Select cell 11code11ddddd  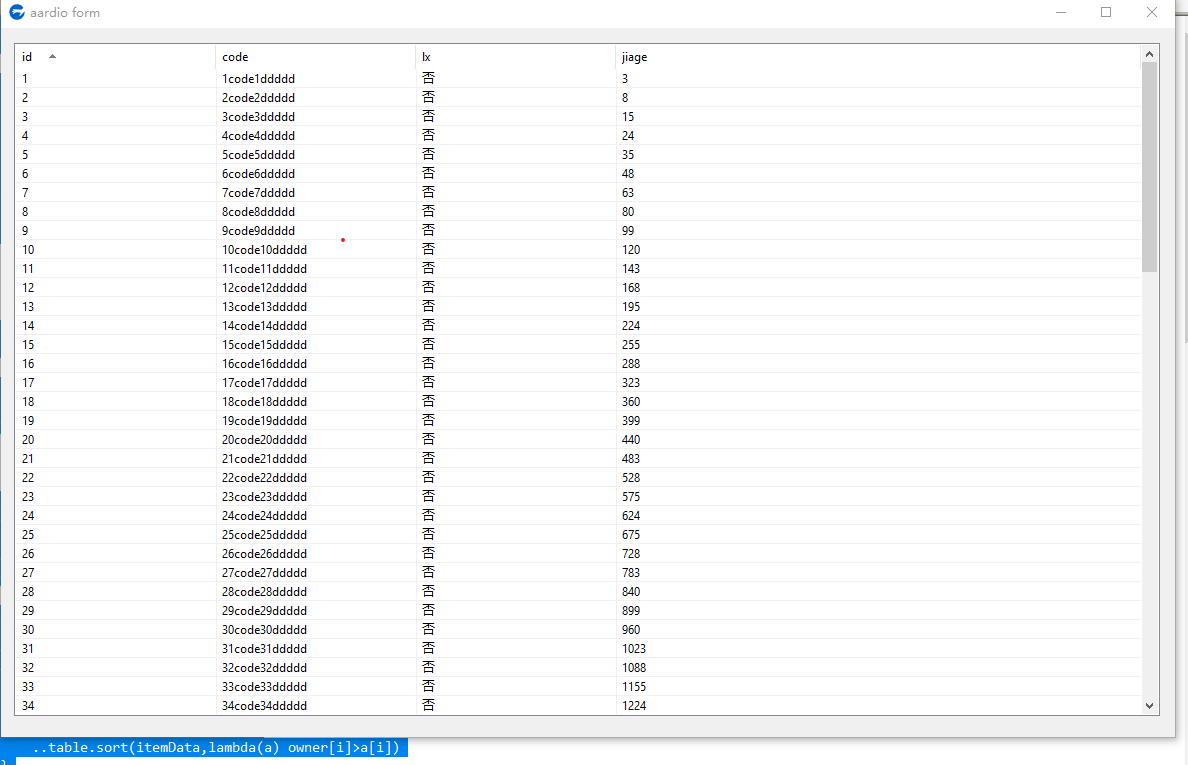(x=264, y=268)
